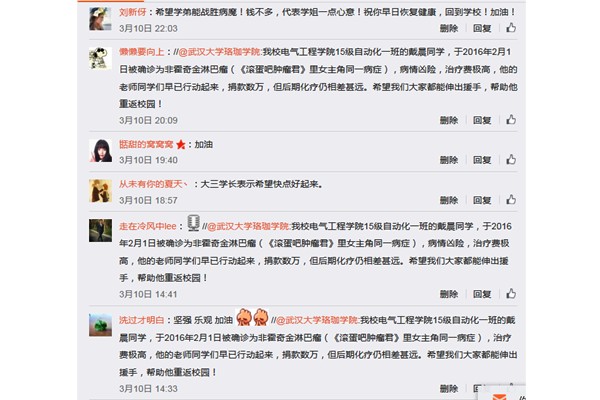Delete the comment posted at 14:33

point(449,389)
